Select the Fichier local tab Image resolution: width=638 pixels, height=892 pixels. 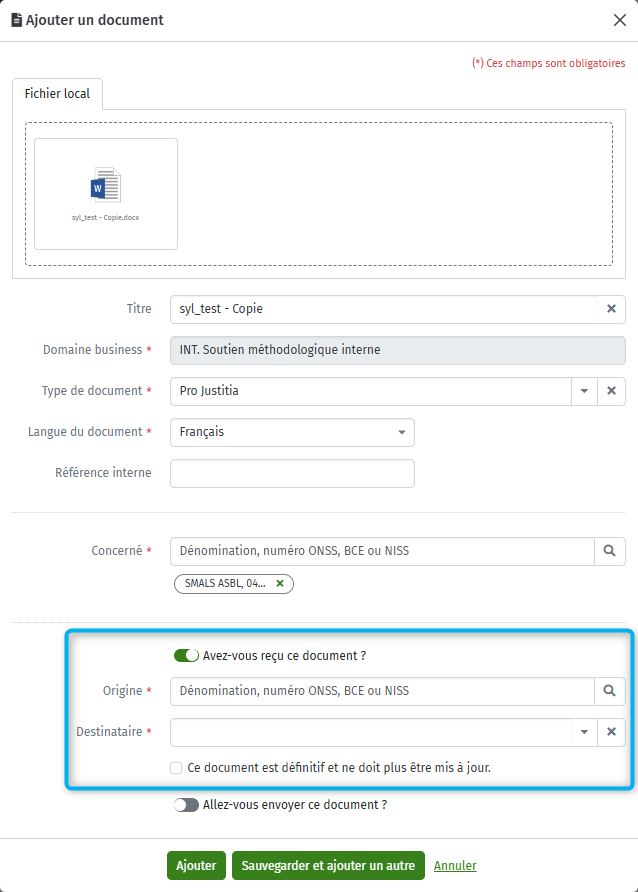[57, 94]
